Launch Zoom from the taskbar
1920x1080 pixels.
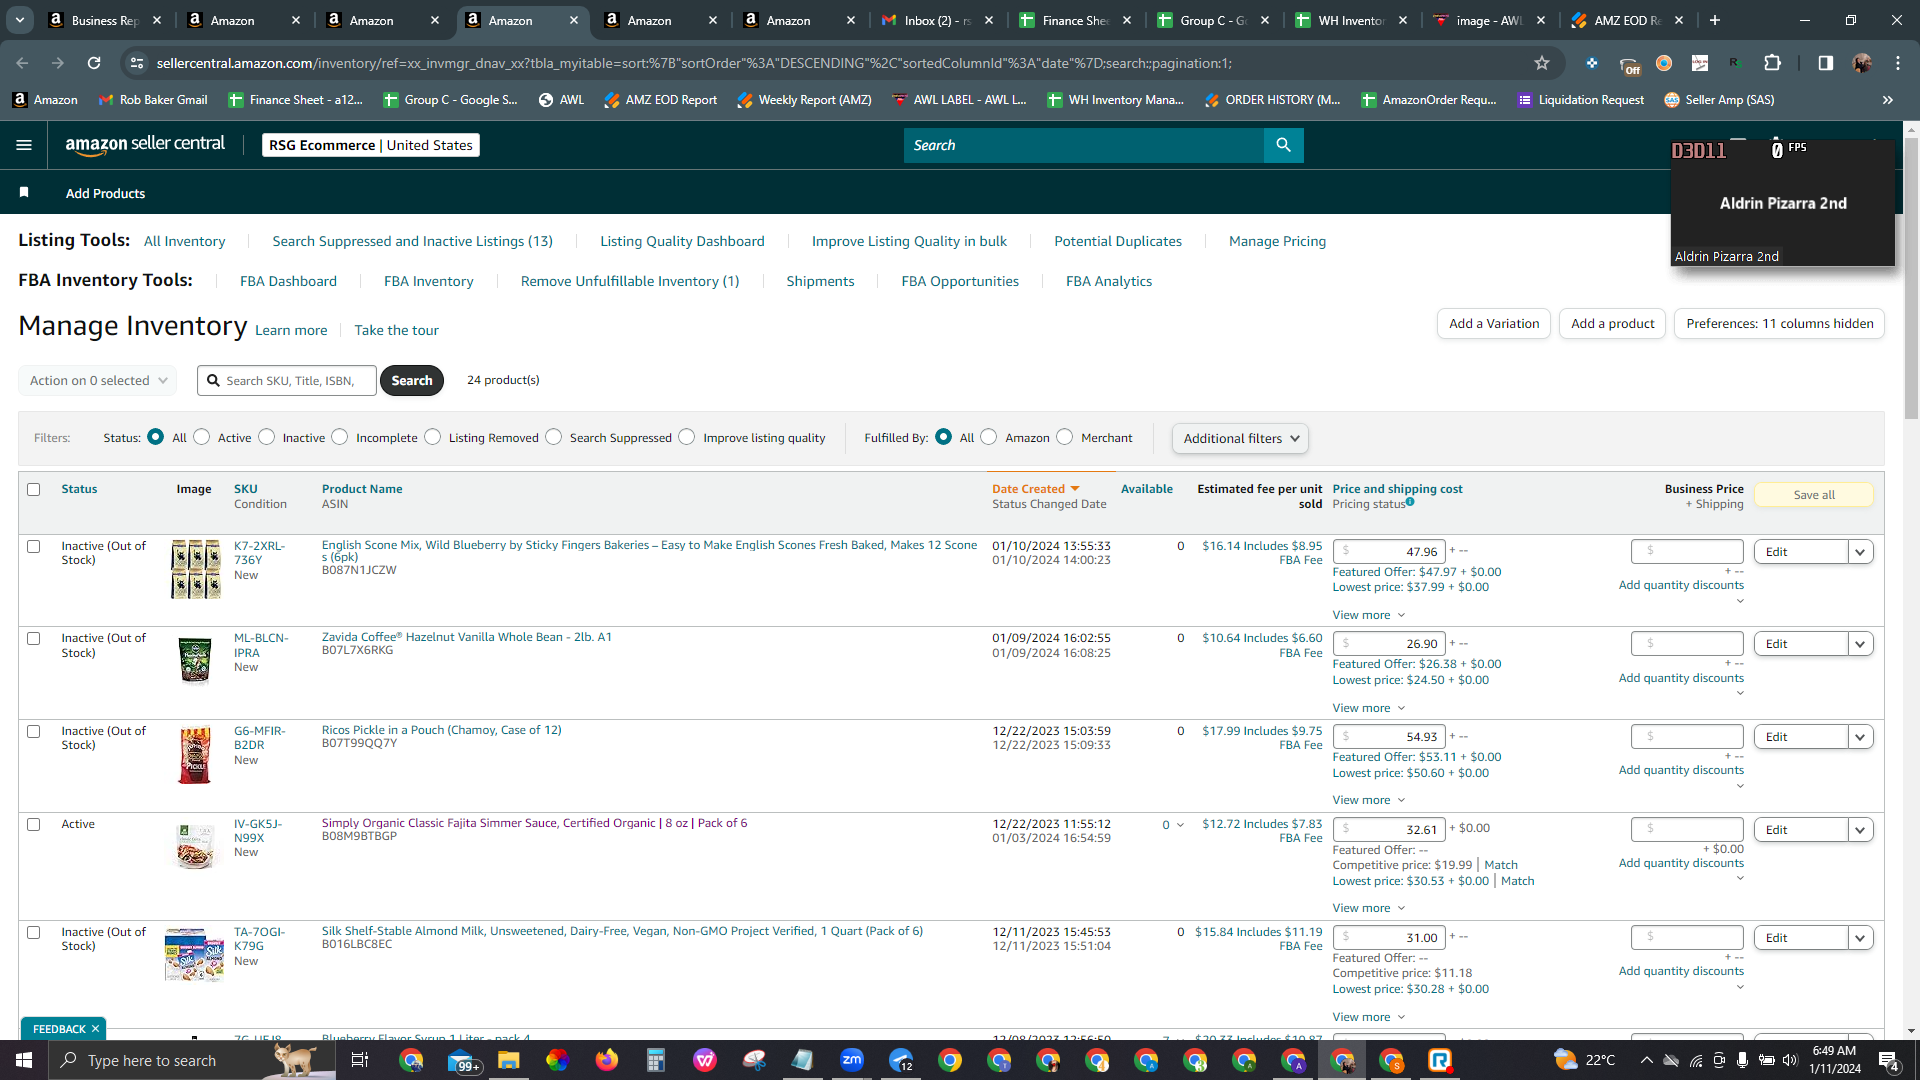(x=852, y=1060)
